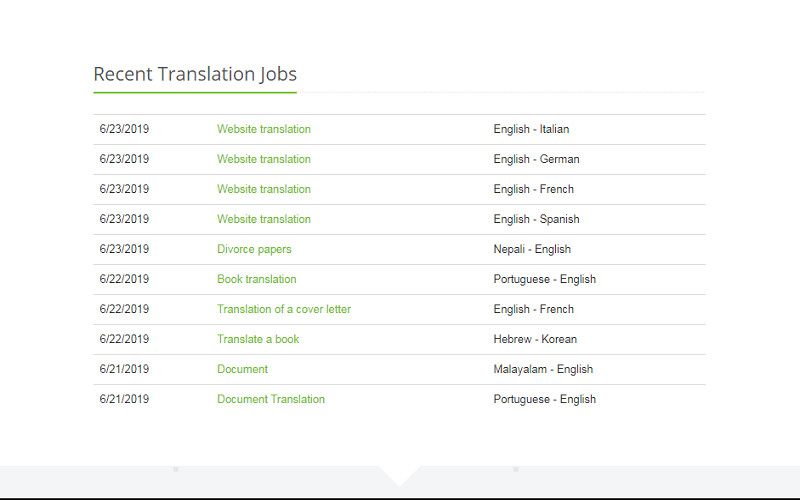The height and width of the screenshot is (500, 800).
Task: Open the Document Translation job link
Action: [270, 399]
